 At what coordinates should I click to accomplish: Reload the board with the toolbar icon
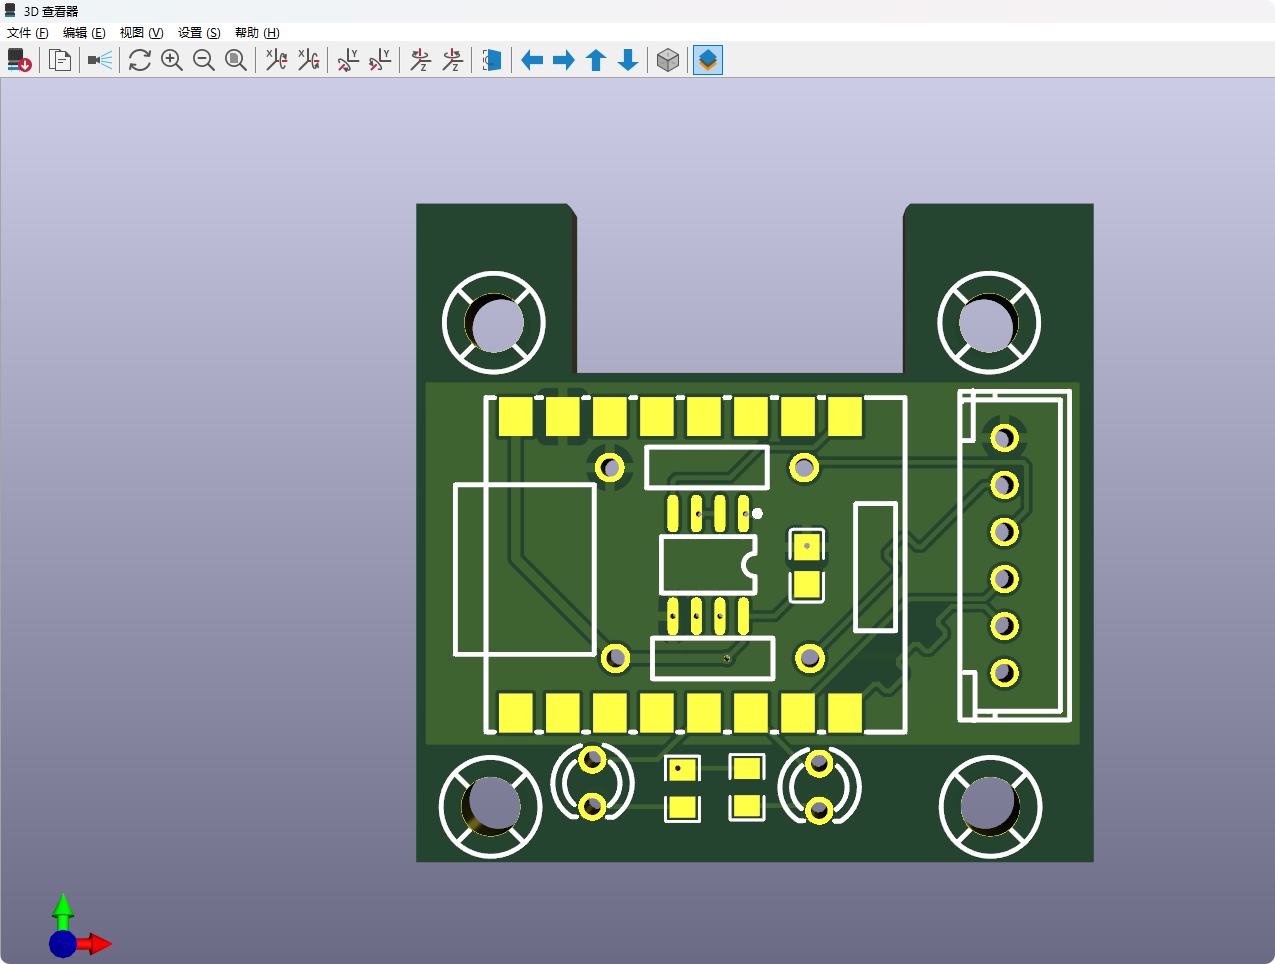19,60
